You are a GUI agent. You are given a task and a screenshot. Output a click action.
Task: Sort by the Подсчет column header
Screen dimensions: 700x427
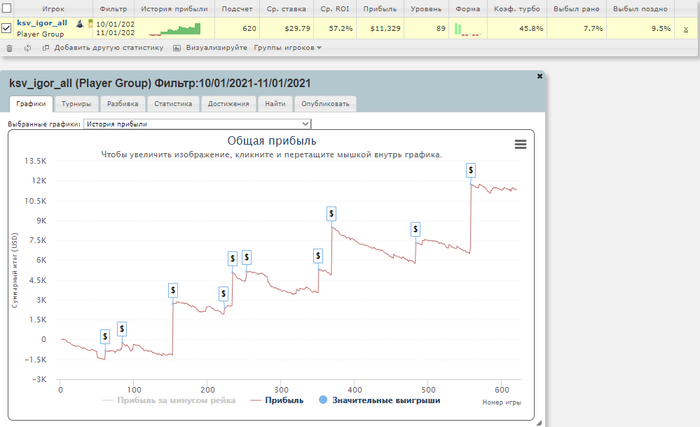[237, 8]
